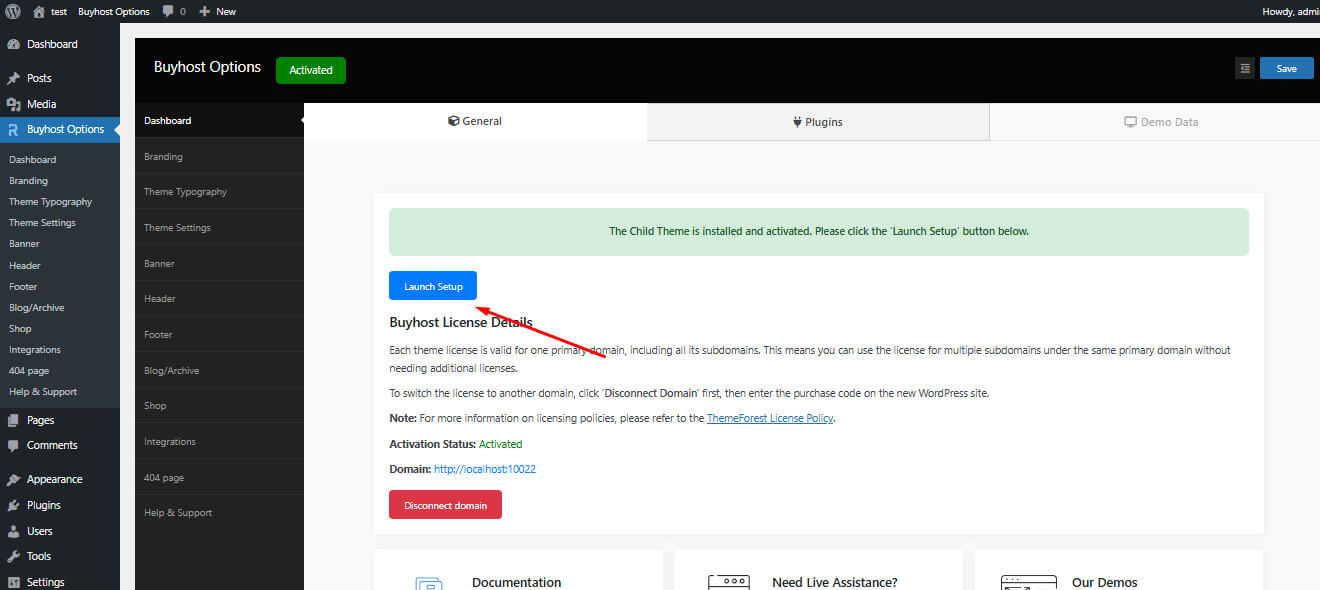Open Howdy admin account menu
The height and width of the screenshot is (590, 1320).
tap(1291, 11)
